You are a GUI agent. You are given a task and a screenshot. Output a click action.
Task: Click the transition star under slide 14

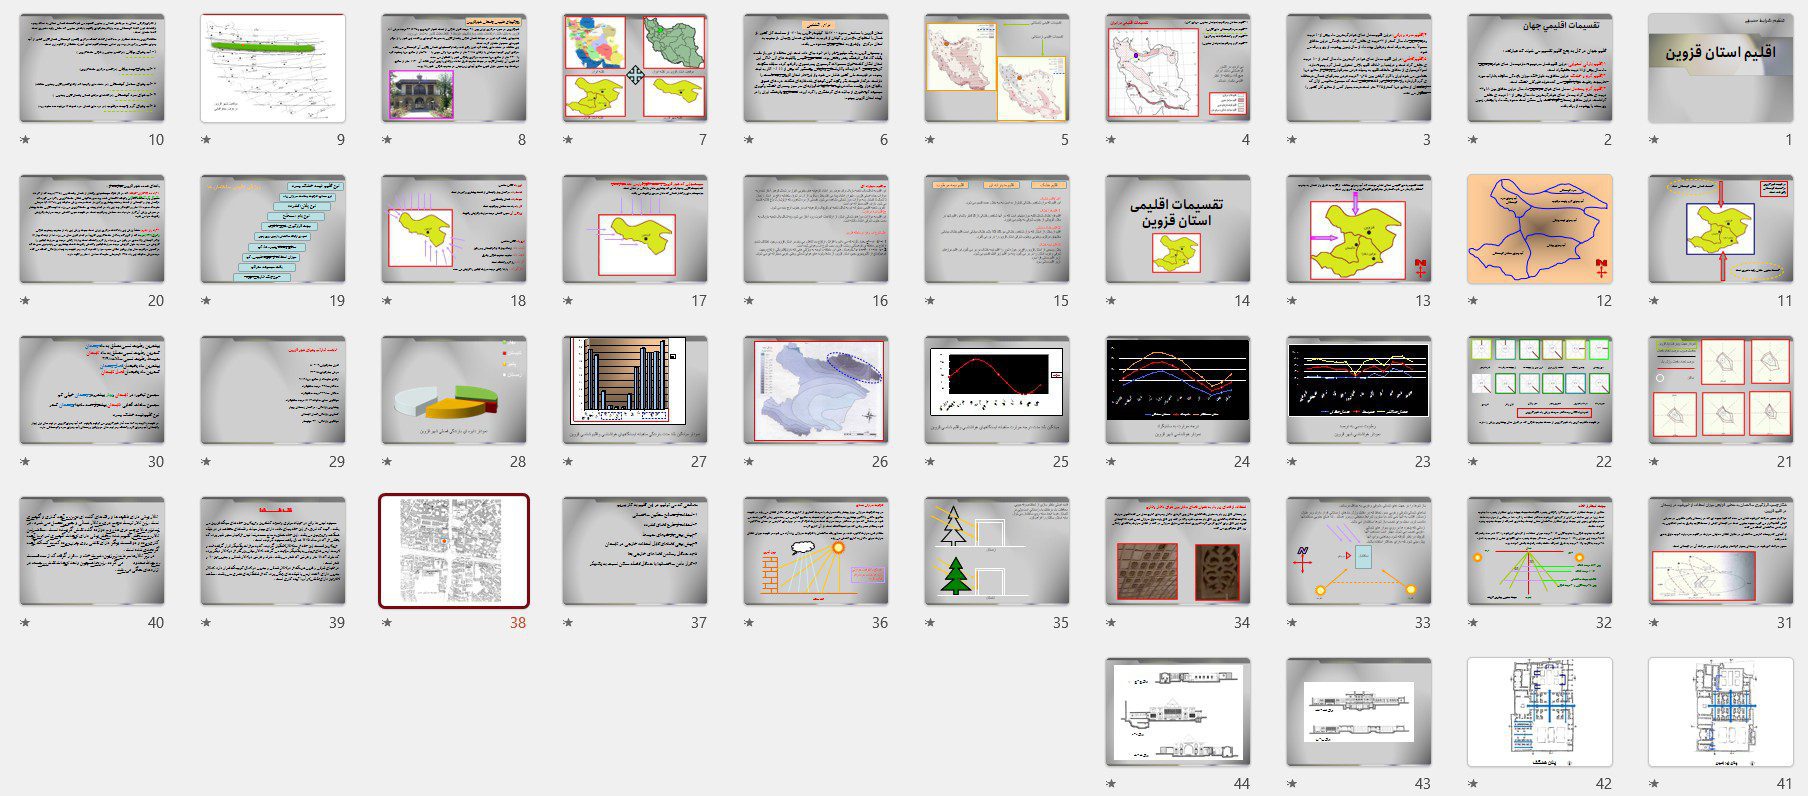(1111, 301)
